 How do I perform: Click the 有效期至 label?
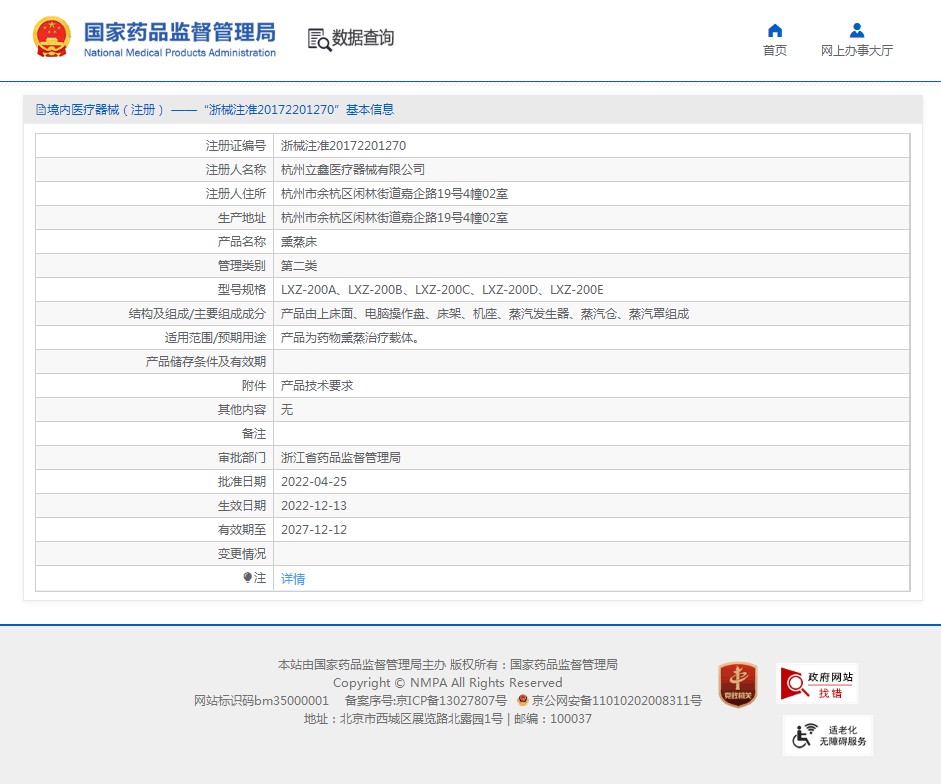(242, 530)
